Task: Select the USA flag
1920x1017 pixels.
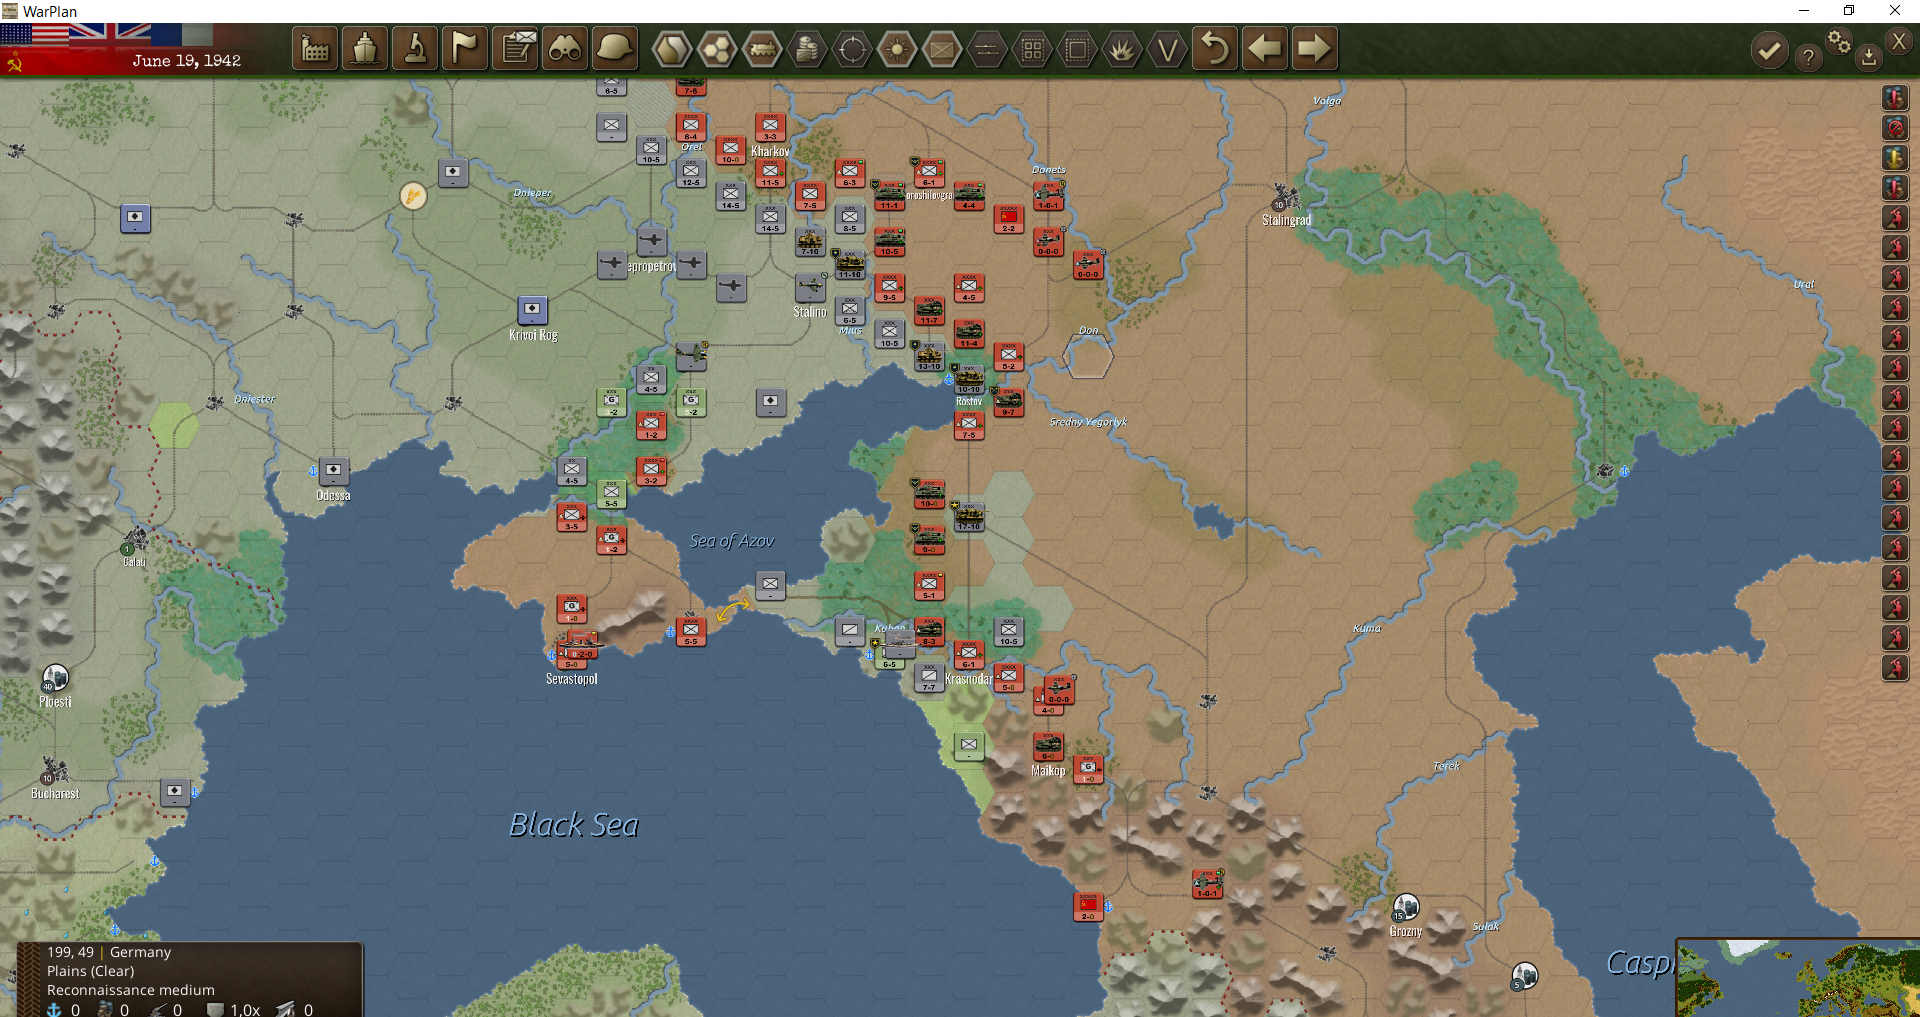Action: click(34, 35)
